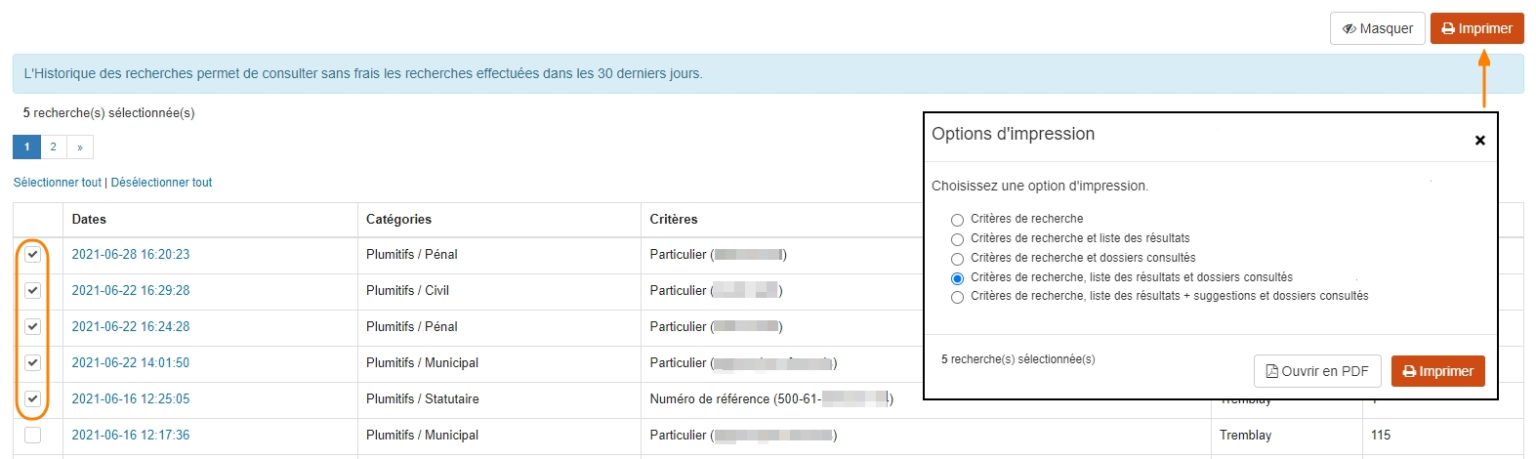Viewport: 1536px width, 459px height.
Task: Click the next page arrow »
Action: pos(80,147)
